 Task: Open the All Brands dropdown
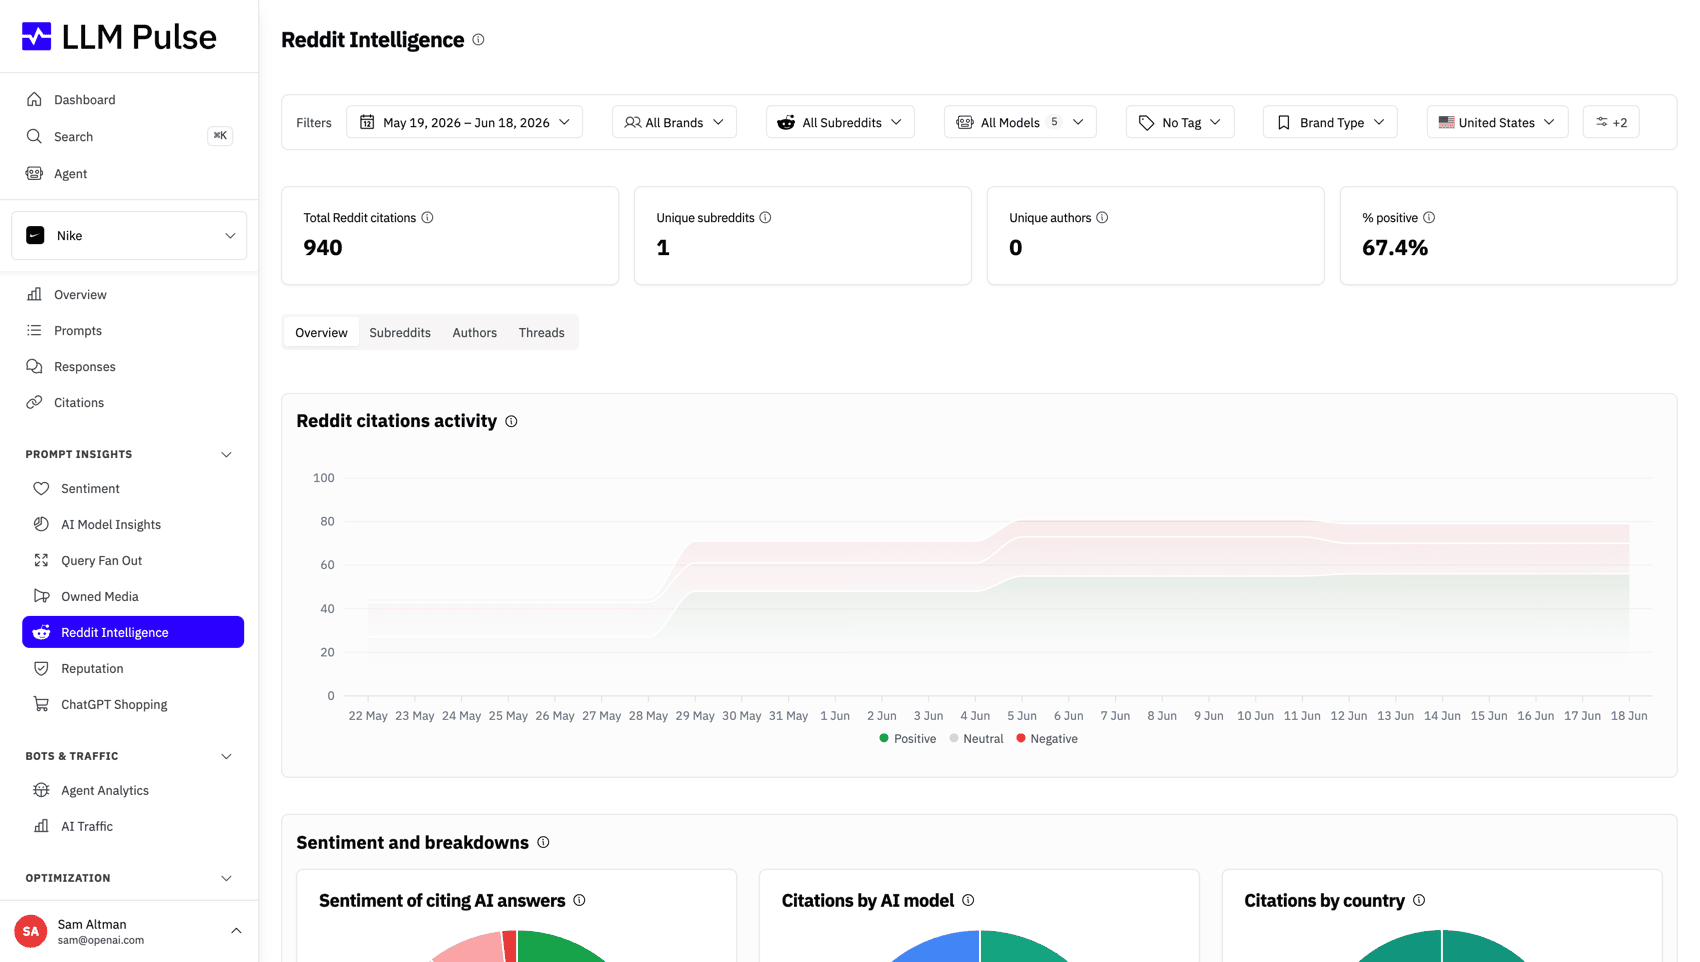[674, 122]
